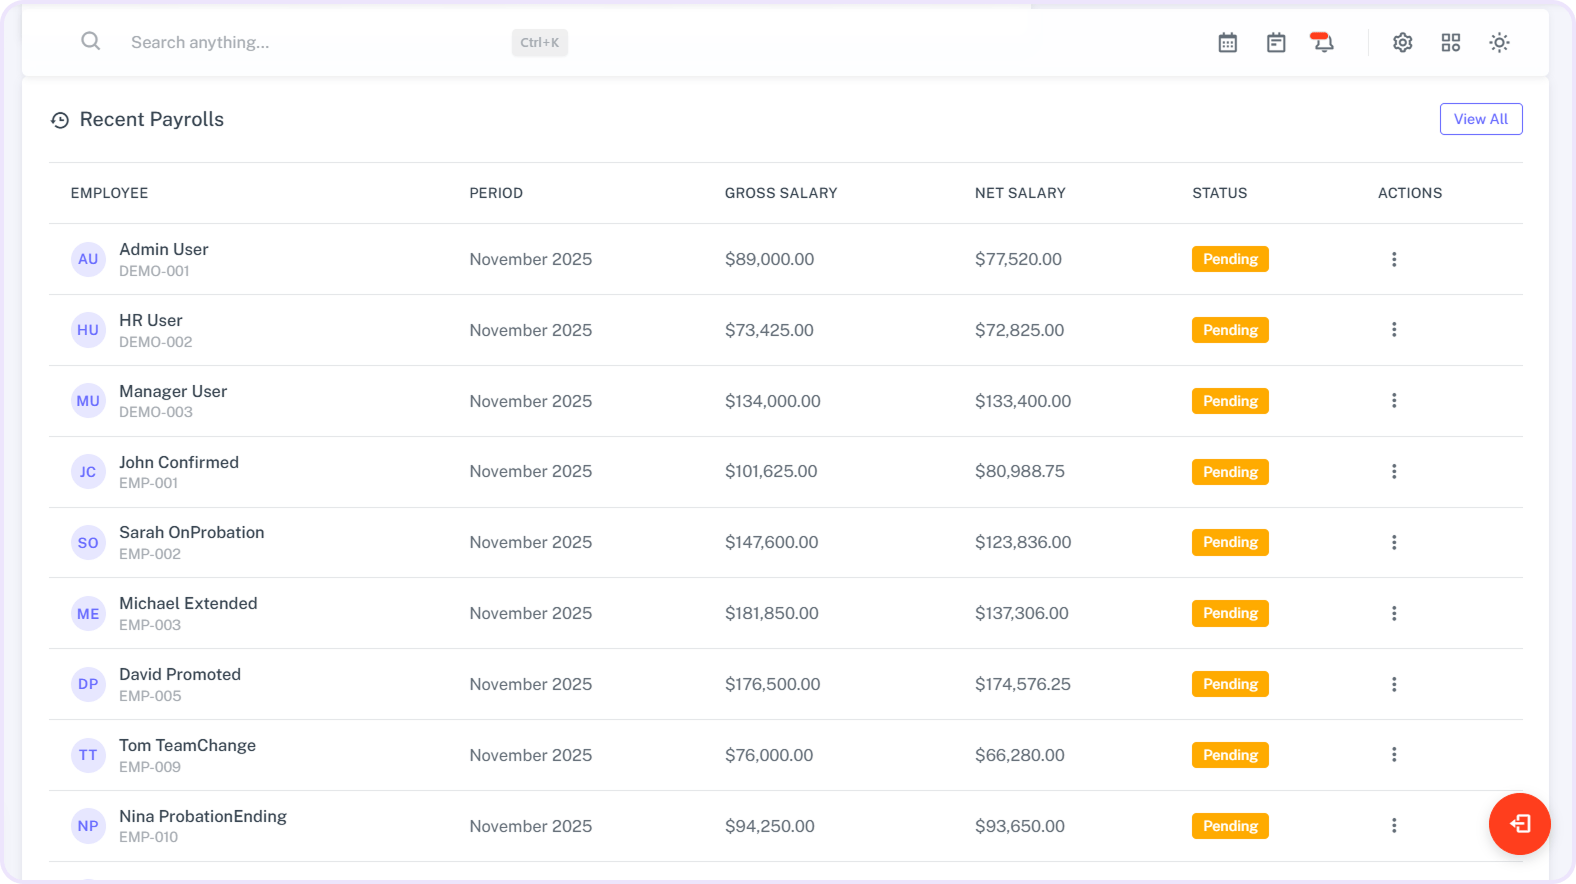Click Sarah OnProbation's SO avatar
Screen dimensions: 1576x884
pyautogui.click(x=88, y=543)
